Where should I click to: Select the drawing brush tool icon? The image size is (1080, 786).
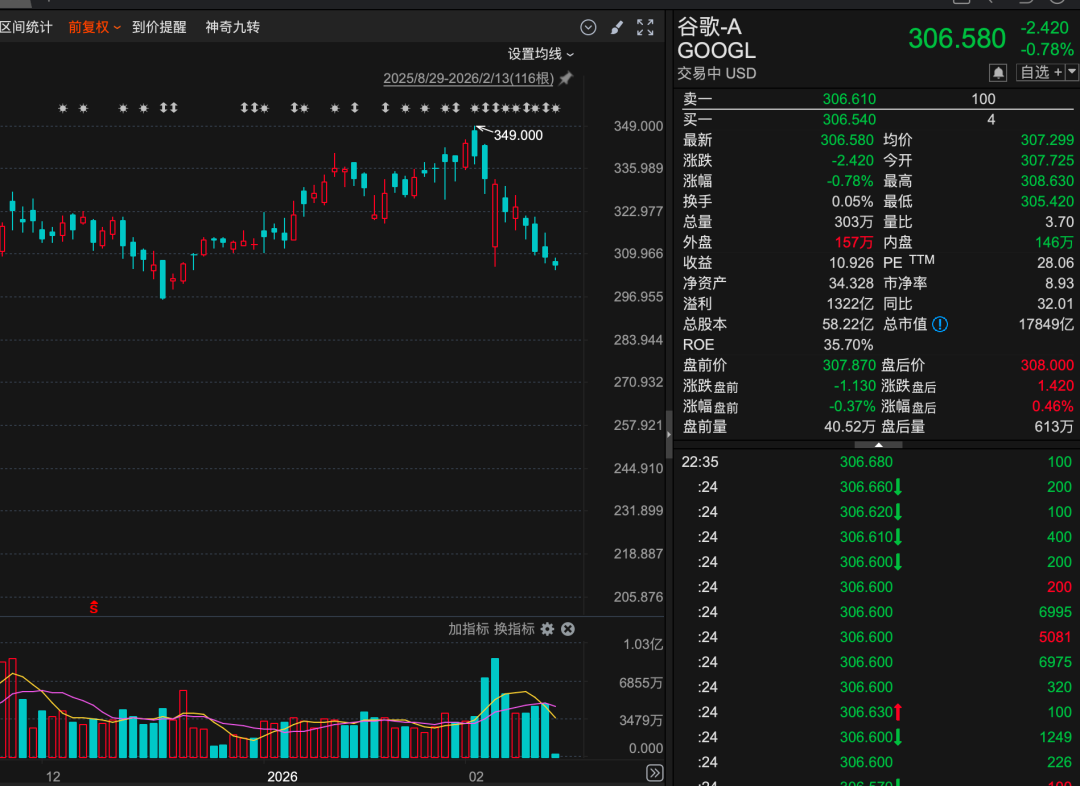pyautogui.click(x=617, y=28)
